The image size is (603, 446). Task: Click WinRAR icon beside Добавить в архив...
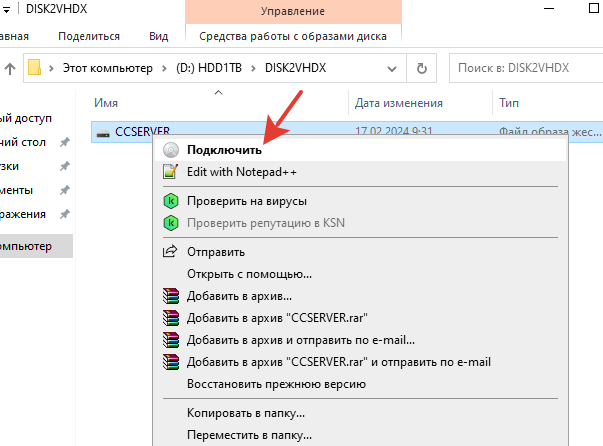[171, 296]
